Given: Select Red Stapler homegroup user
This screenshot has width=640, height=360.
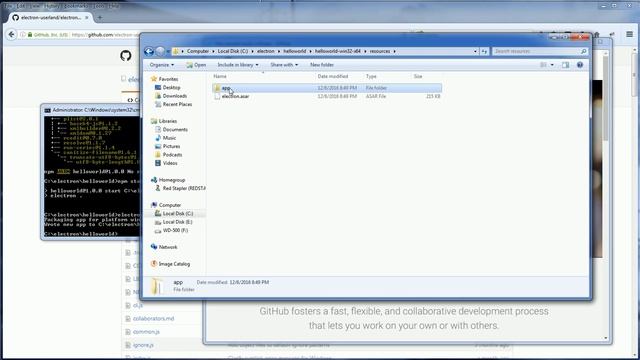Looking at the screenshot, I should 183,188.
